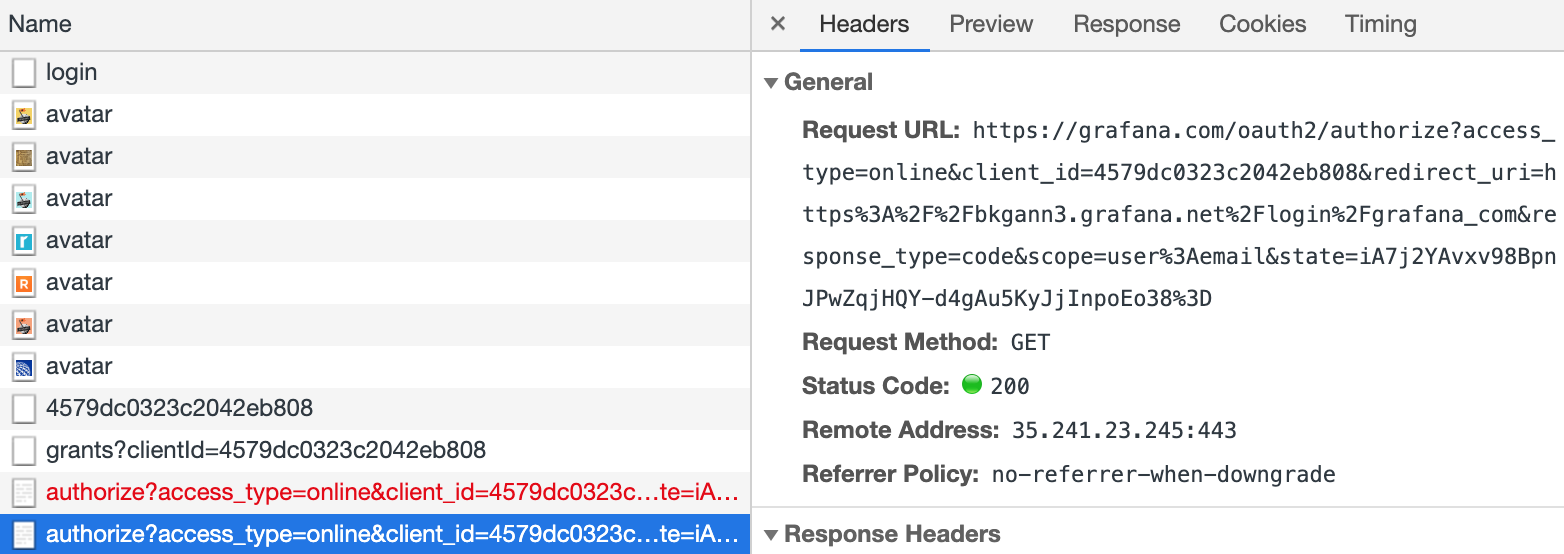Click the document icon of highlighted authorize request
This screenshot has height=554, width=1564.
point(24,535)
